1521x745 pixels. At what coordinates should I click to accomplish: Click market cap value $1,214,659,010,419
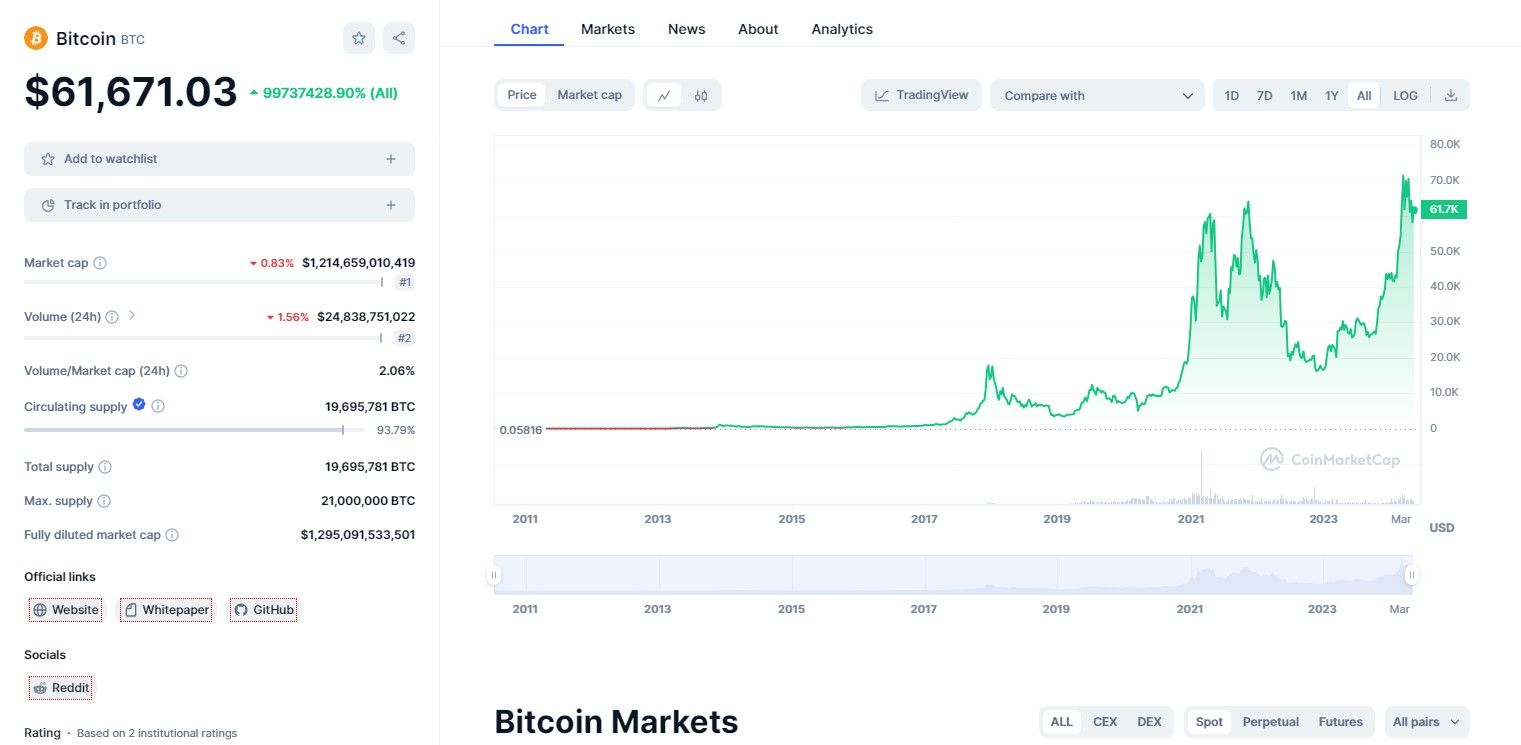(x=358, y=263)
